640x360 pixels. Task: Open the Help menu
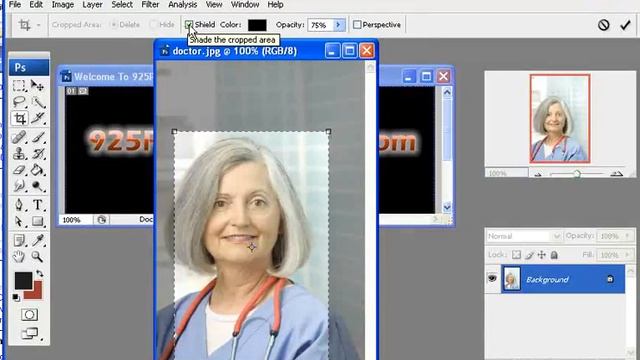276,5
